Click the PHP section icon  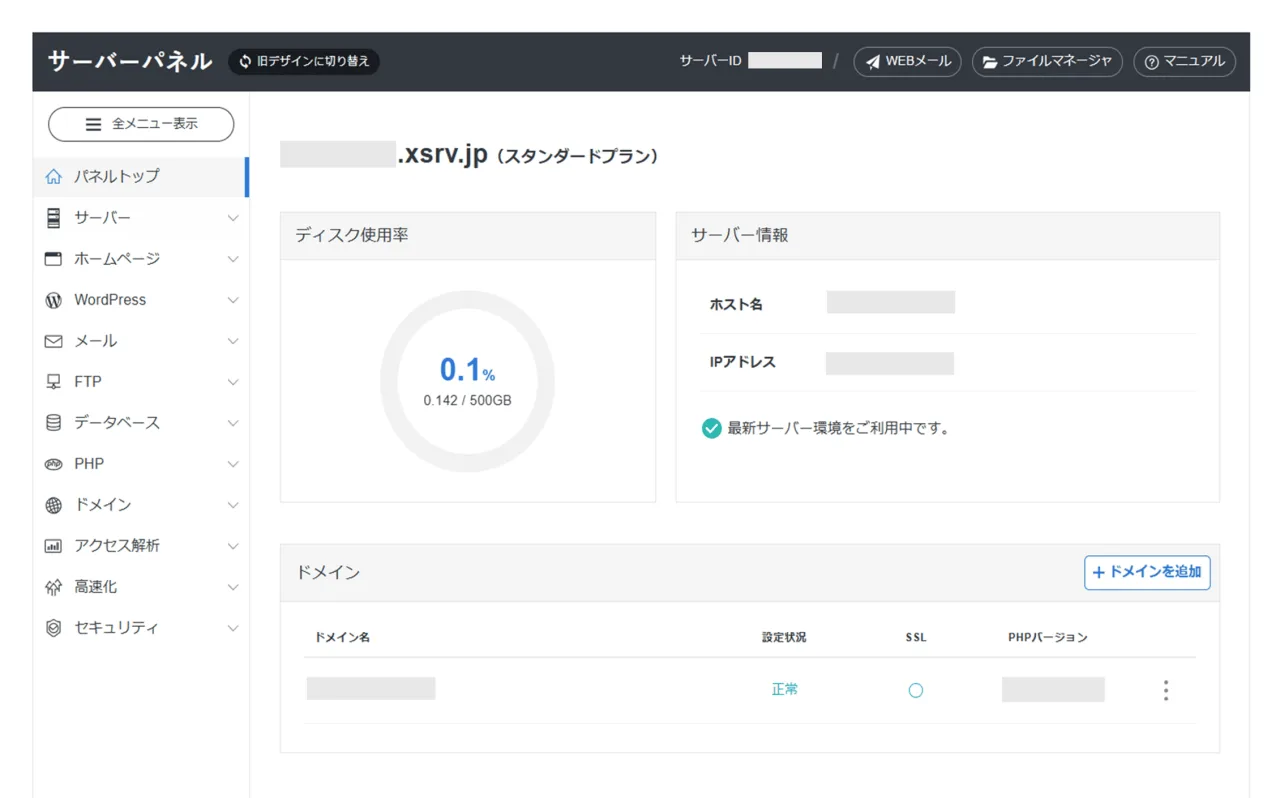51,463
